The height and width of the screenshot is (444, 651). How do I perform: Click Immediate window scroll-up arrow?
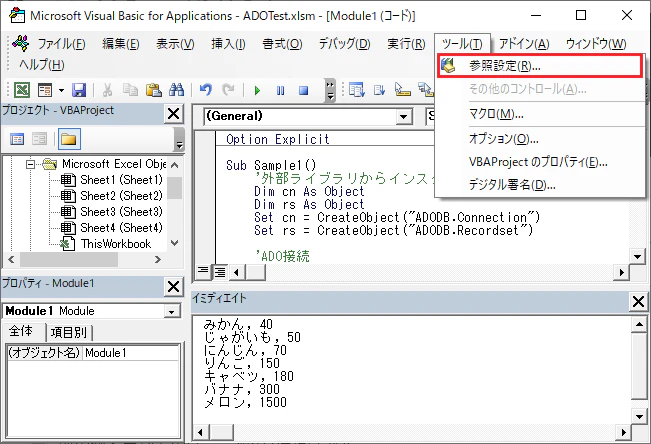(639, 324)
